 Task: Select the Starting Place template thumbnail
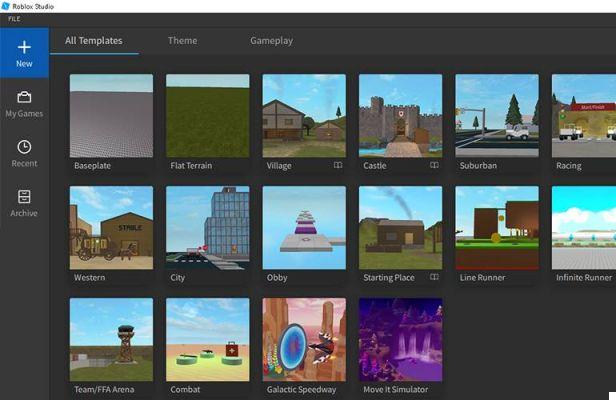pyautogui.click(x=400, y=228)
